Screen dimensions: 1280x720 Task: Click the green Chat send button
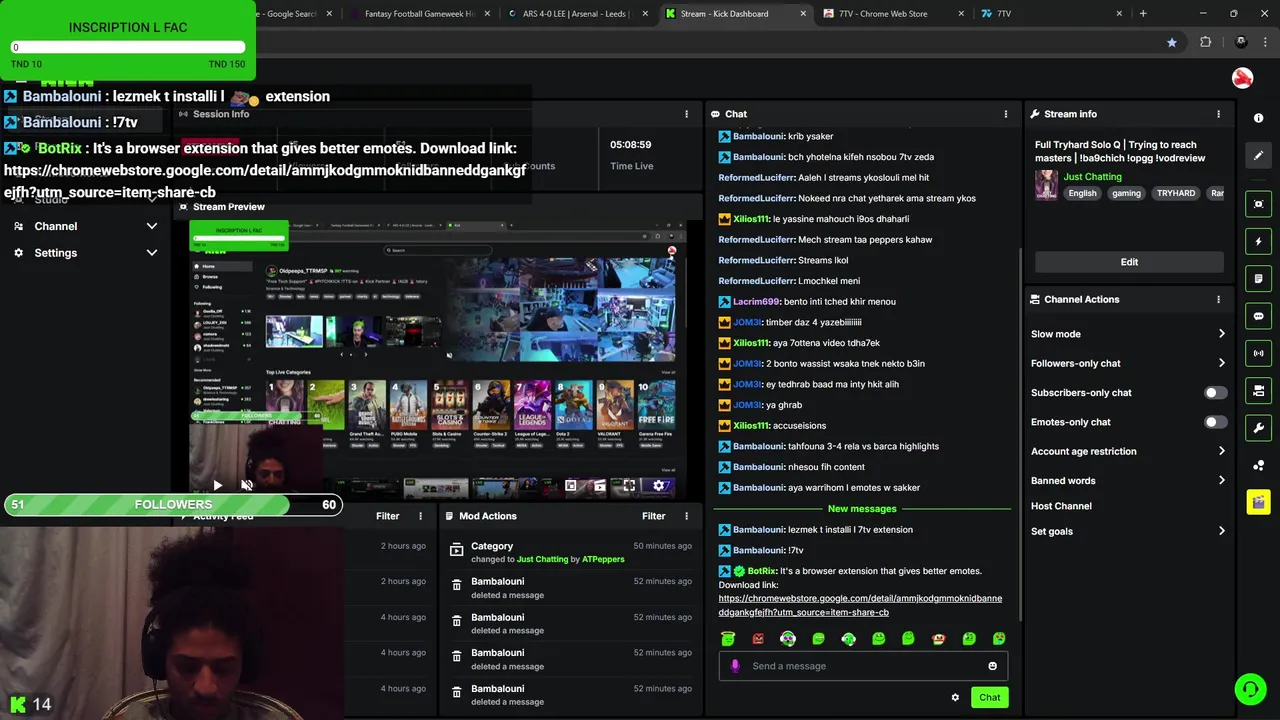pos(989,697)
